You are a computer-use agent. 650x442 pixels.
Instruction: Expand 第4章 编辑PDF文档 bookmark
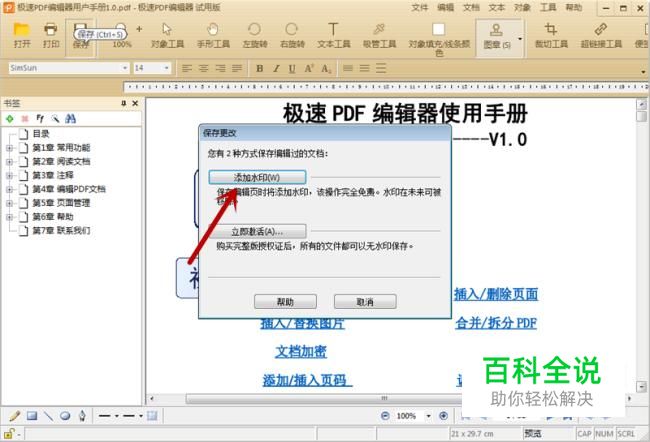pos(9,189)
